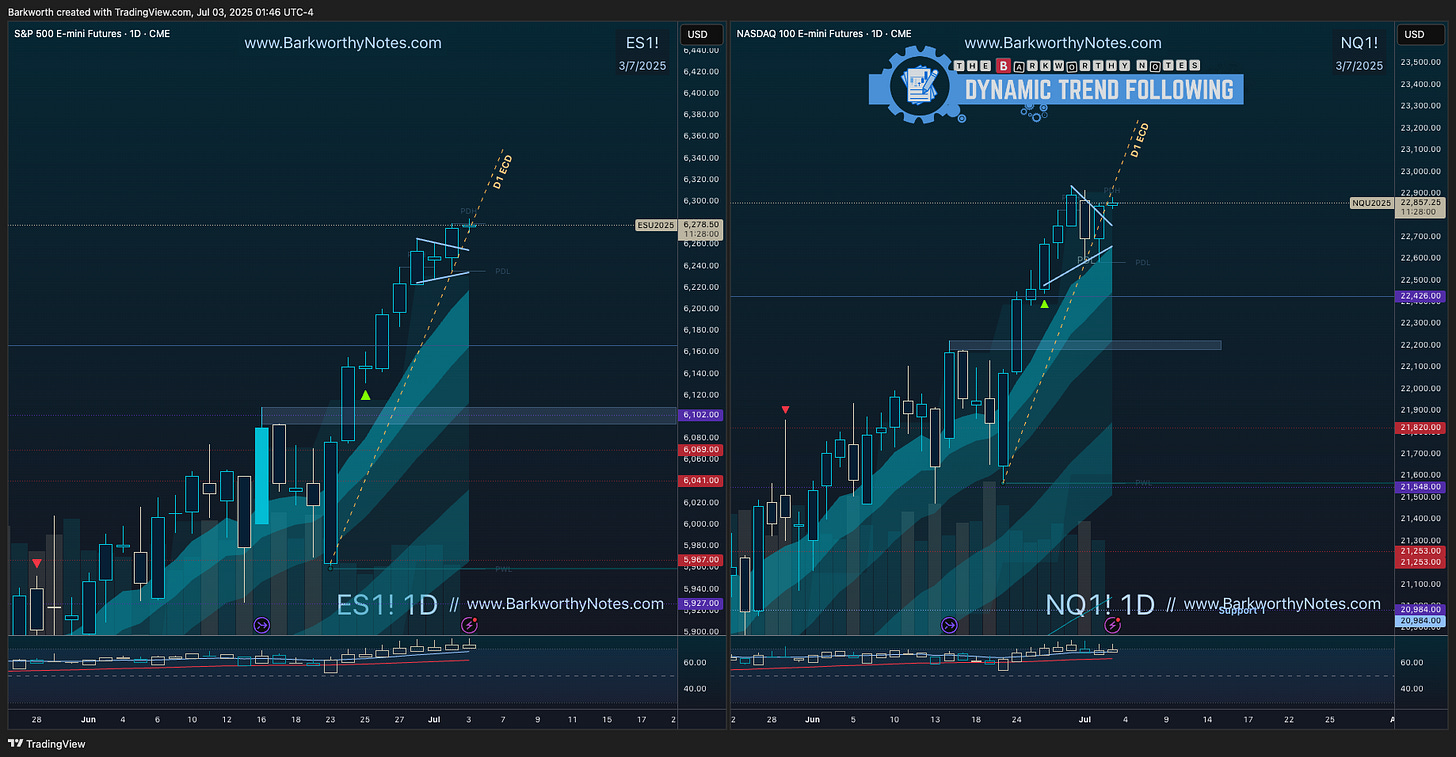Click the contract rollover icon on NQ1! chart
Viewport: 1456px width, 757px height.
click(949, 625)
